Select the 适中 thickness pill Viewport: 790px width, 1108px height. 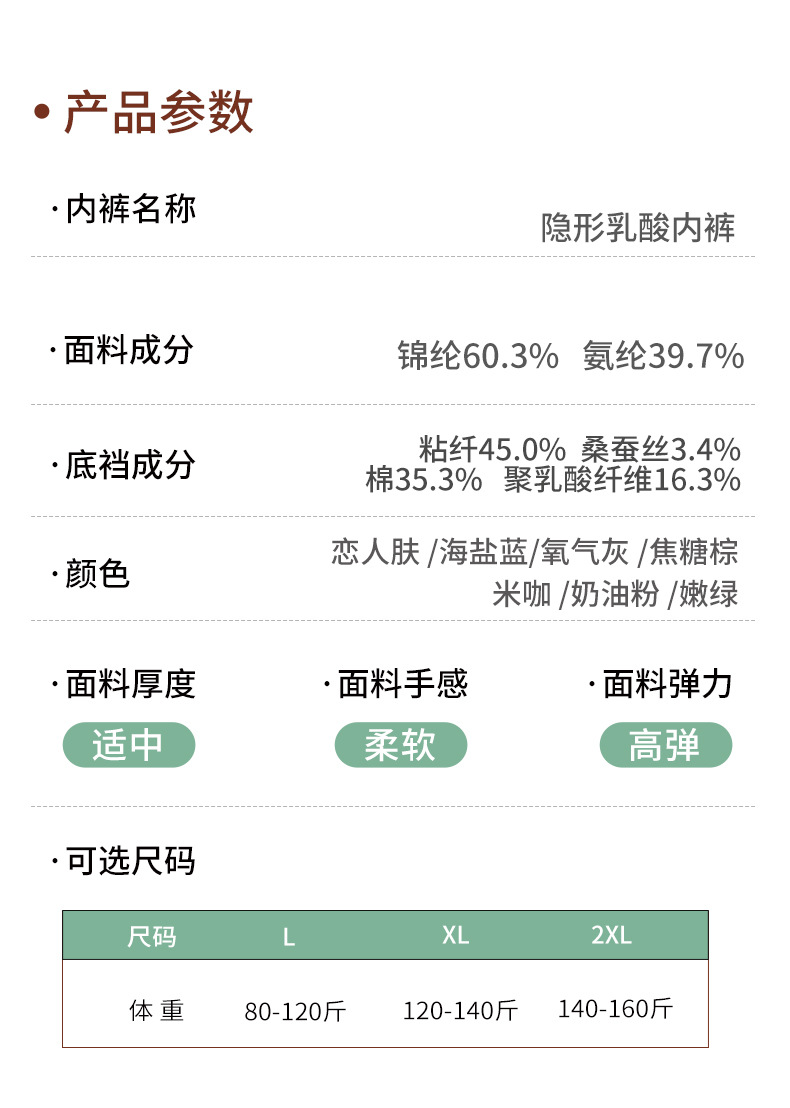click(128, 745)
